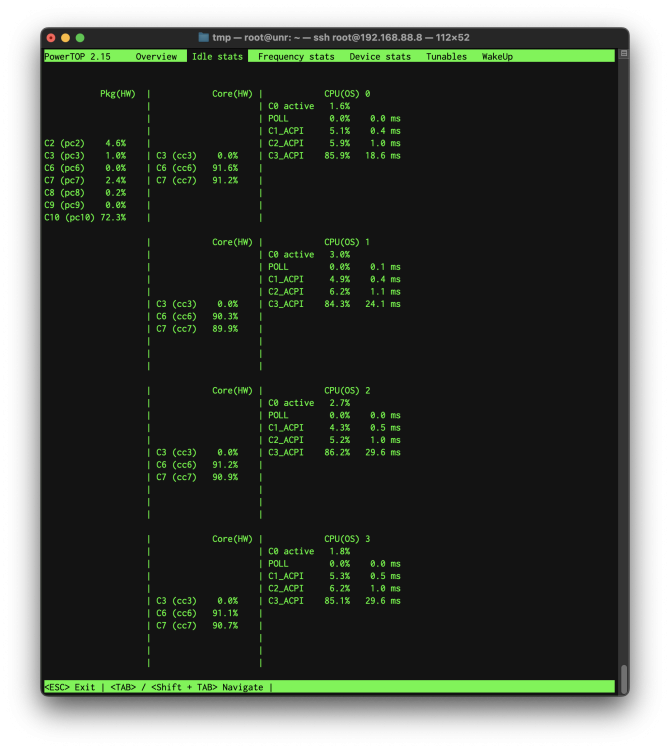670x750 pixels.
Task: Click the C0 active 3.0% value
Action: 340,254
